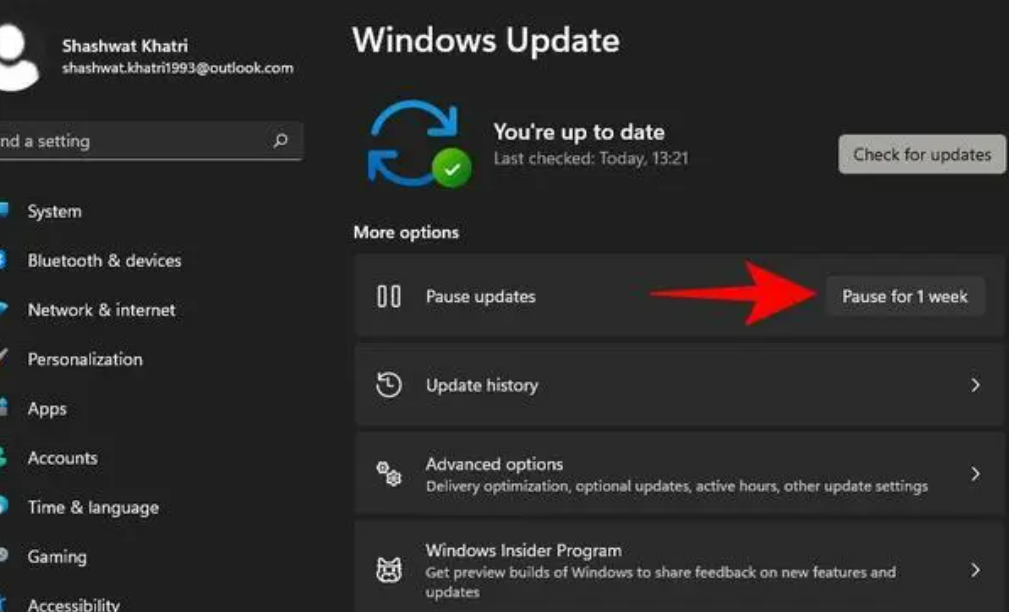Expand Update history with its chevron
Viewport: 1009px width, 612px height.
point(976,385)
